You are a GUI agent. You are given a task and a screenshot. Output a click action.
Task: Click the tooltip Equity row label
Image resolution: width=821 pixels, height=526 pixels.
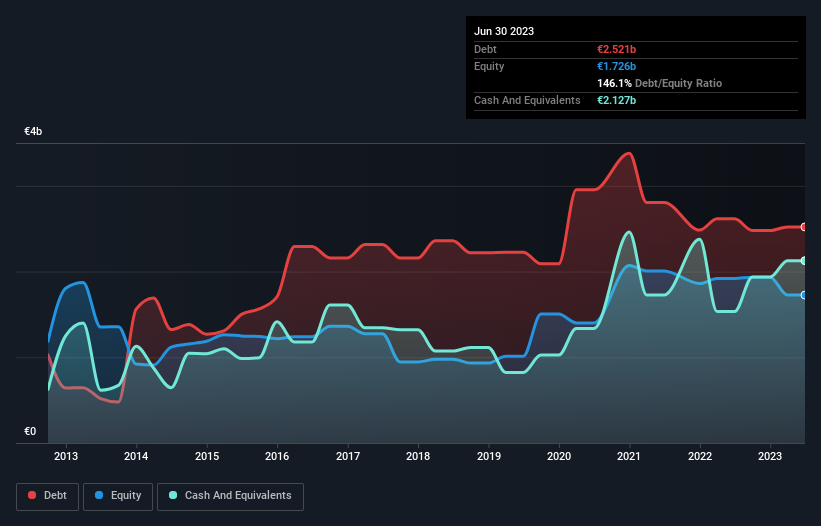pos(489,66)
